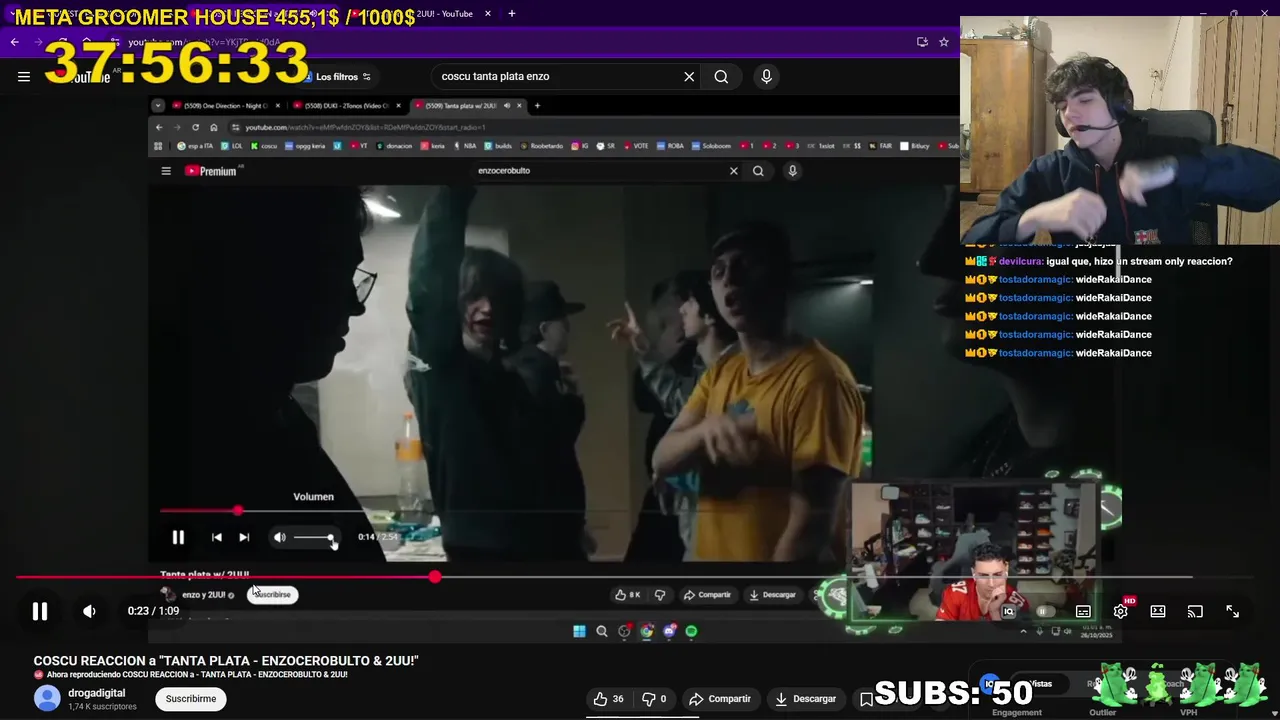Like inner video showing 8 K
The height and width of the screenshot is (720, 1280).
[x=628, y=595]
